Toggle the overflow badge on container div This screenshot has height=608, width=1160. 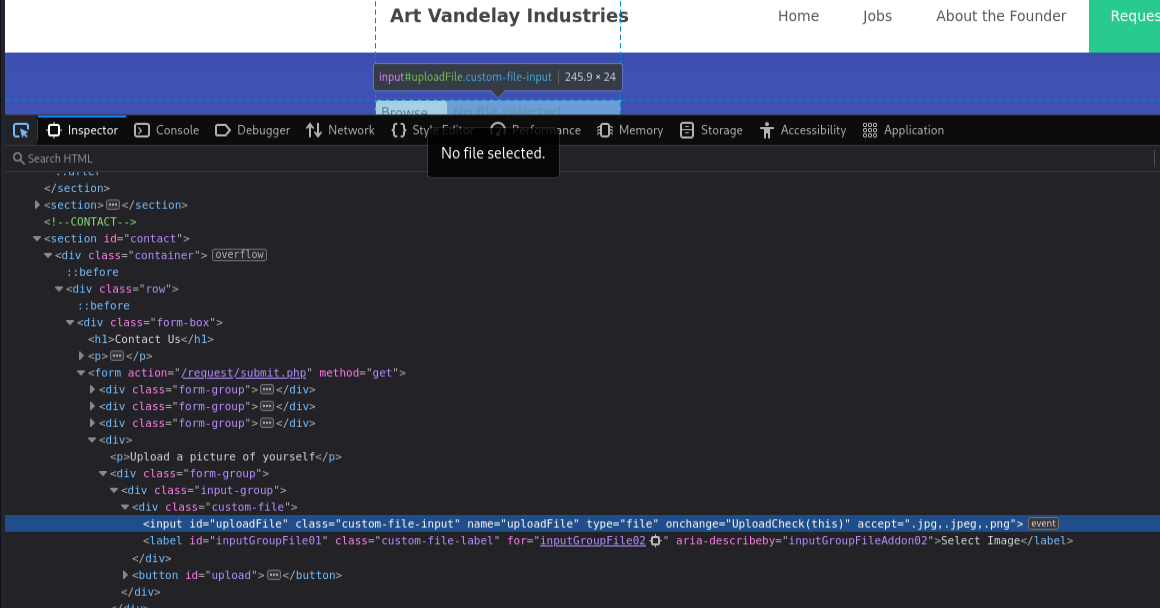pyautogui.click(x=239, y=255)
